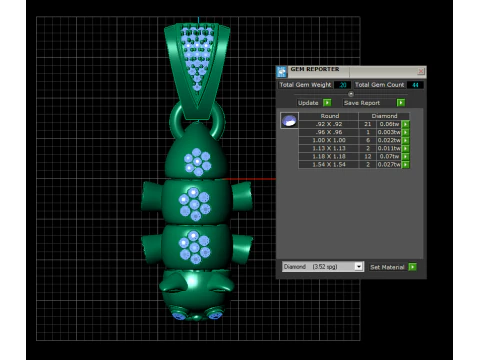Click green arrow for 1.13 X 1.13 row
The width and height of the screenshot is (480, 360).
click(x=406, y=148)
